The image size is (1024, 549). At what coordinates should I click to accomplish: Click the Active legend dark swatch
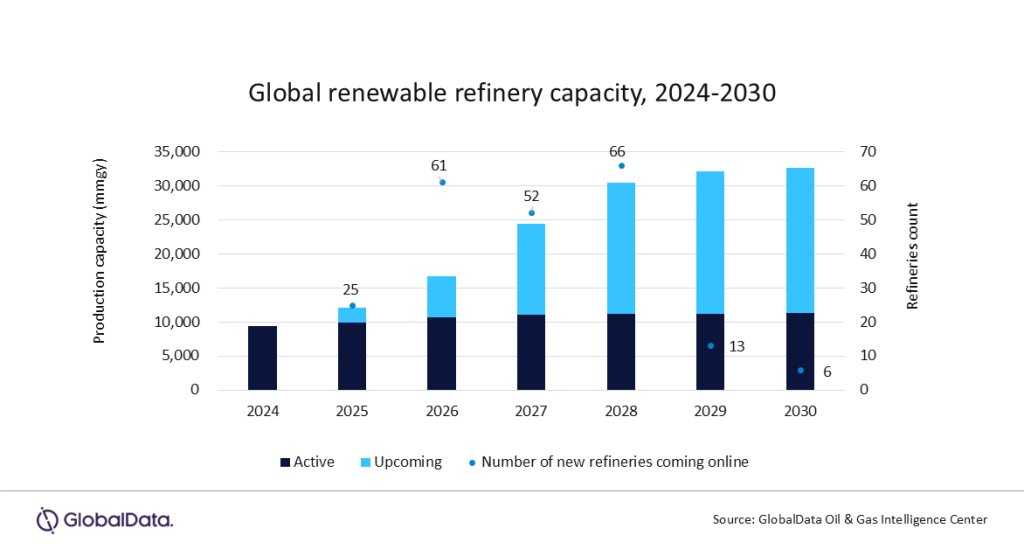pos(285,462)
